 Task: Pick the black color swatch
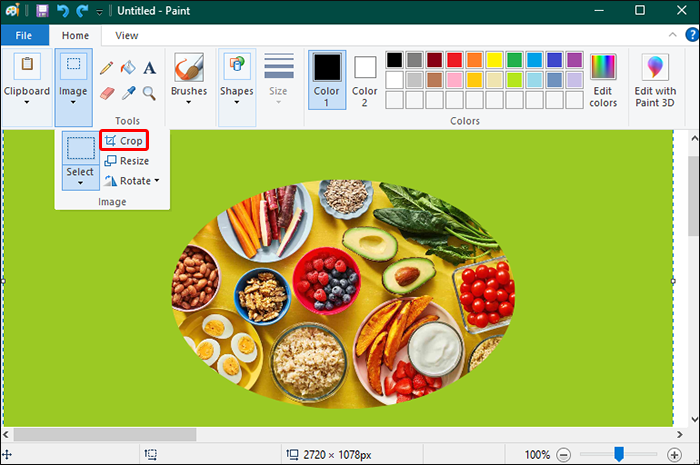coord(394,60)
